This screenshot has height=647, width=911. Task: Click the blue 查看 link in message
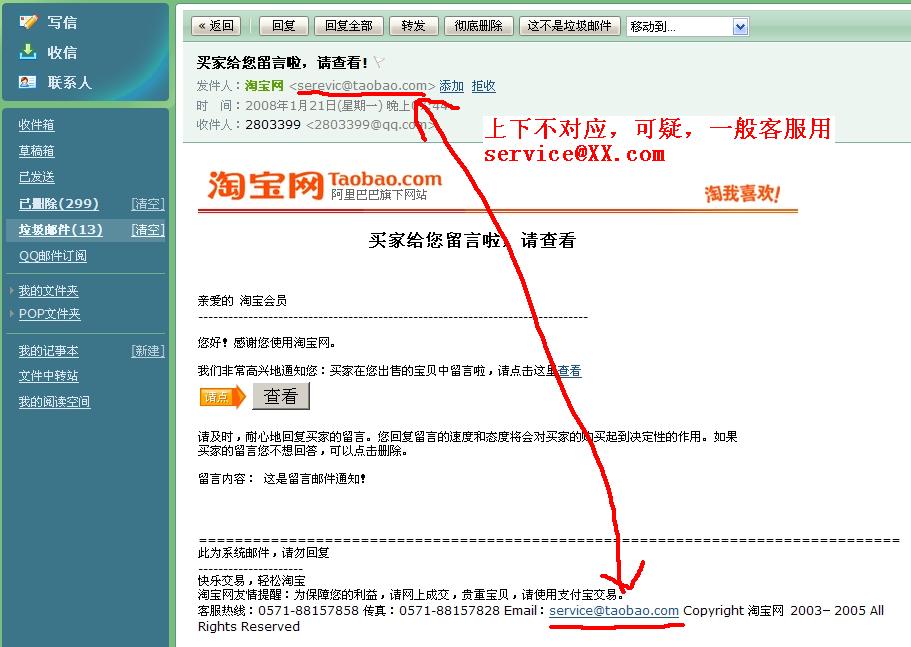pos(570,371)
